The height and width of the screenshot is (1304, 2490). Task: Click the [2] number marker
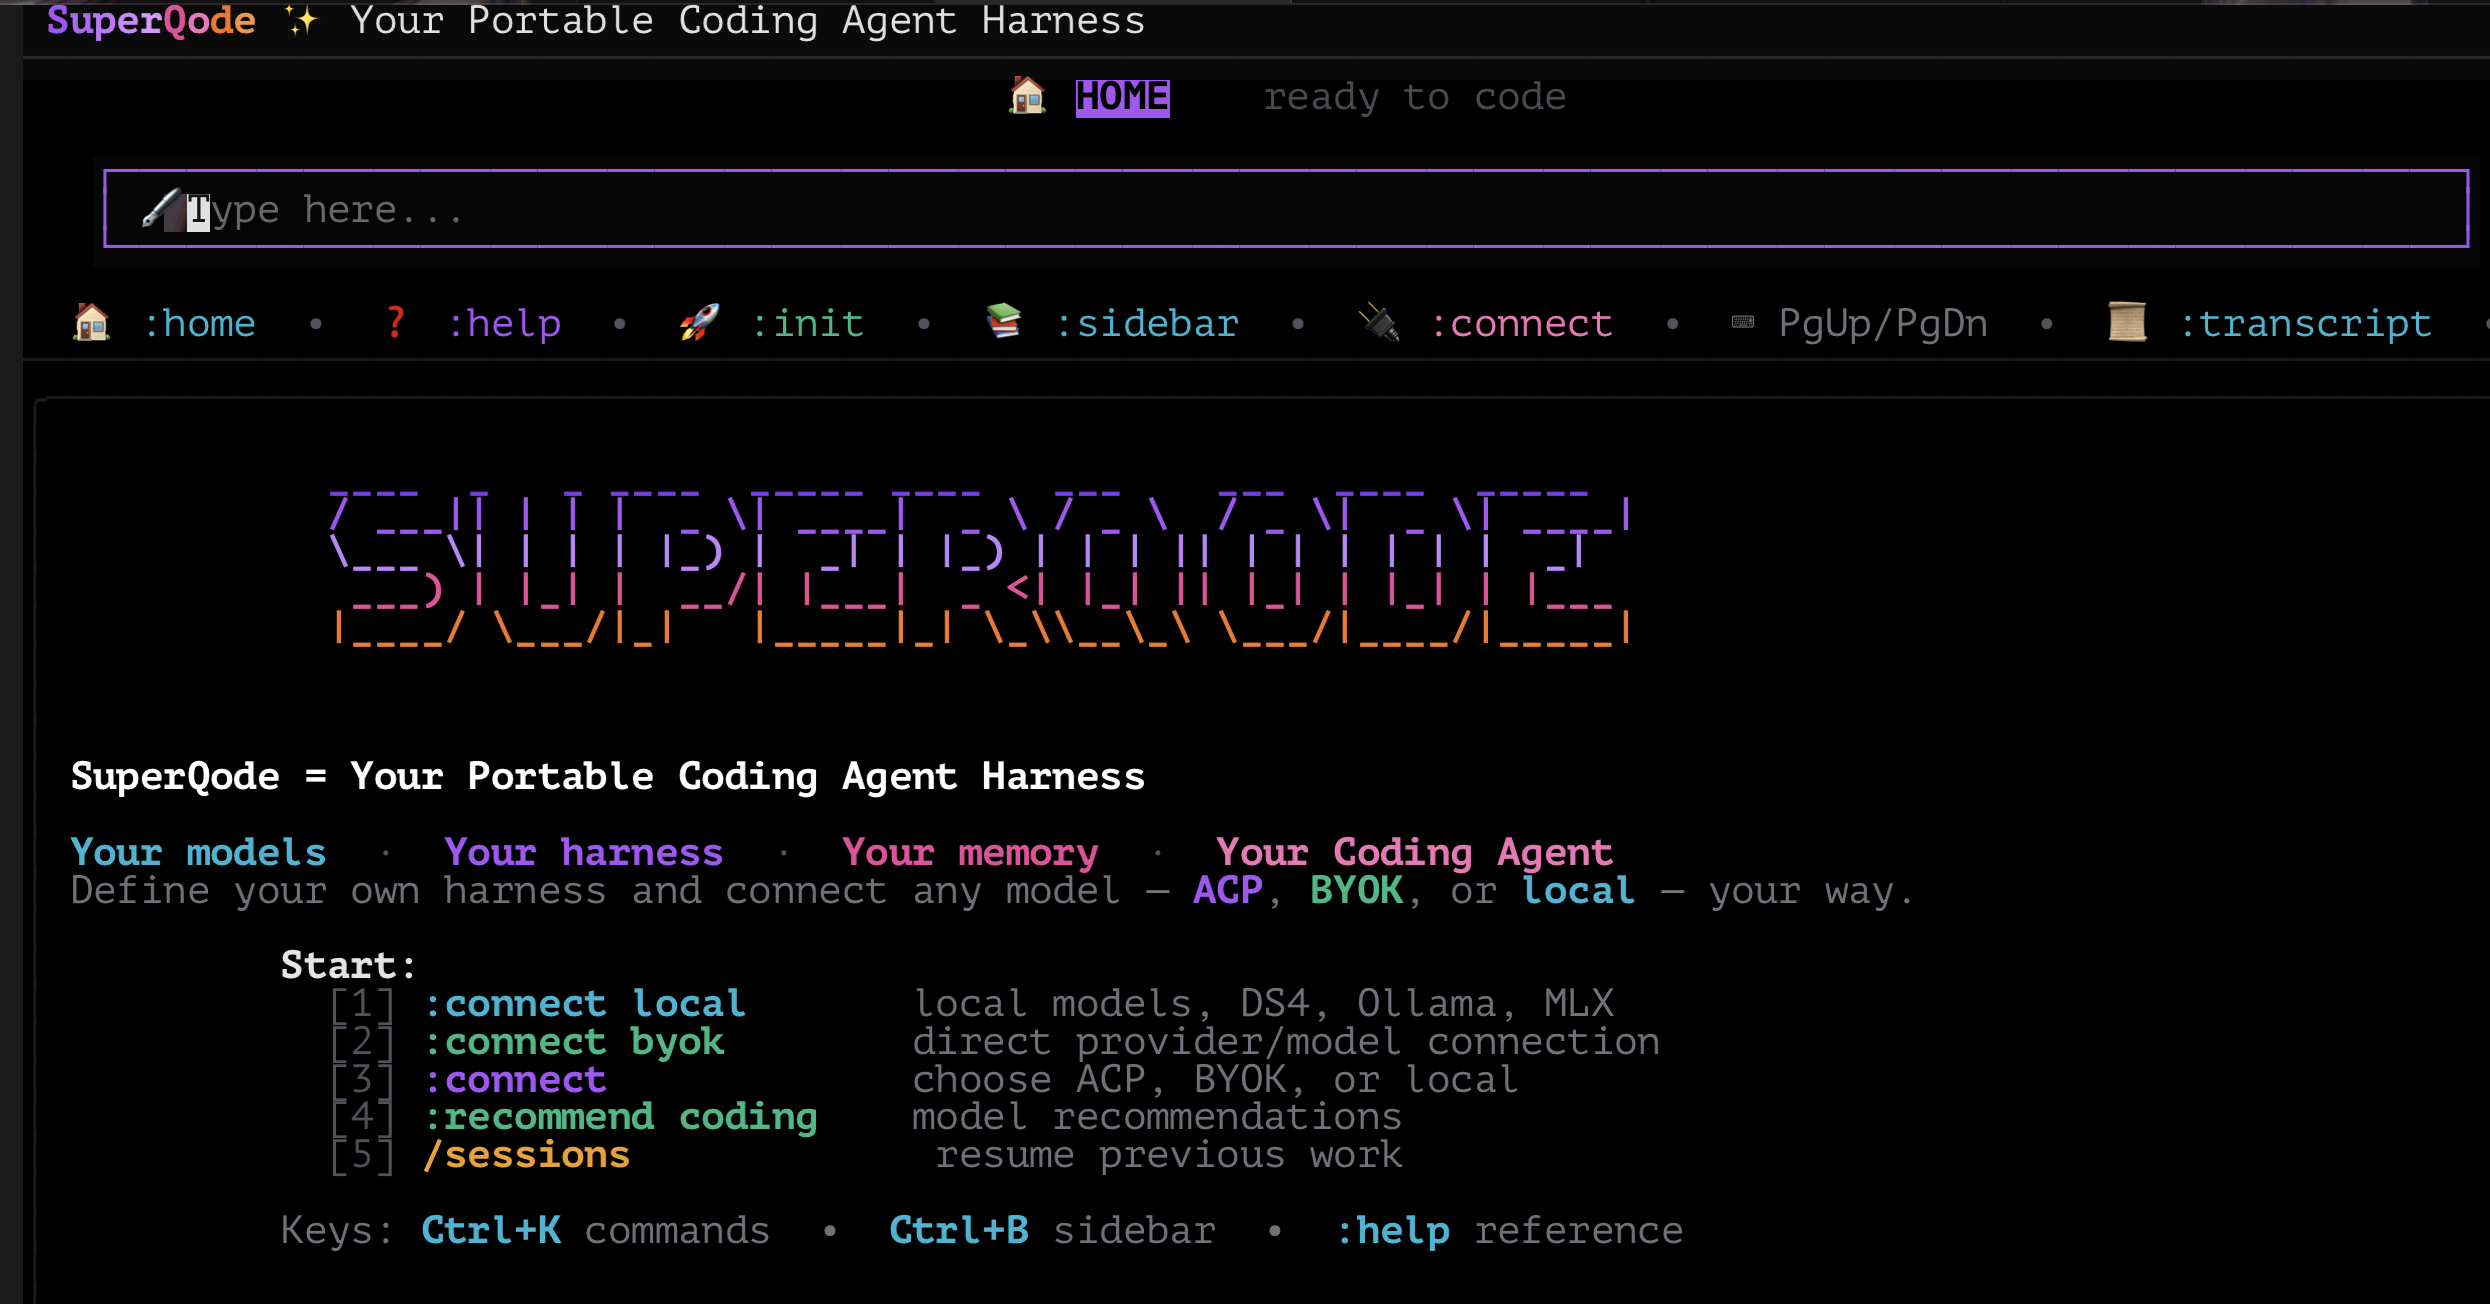pos(362,1041)
